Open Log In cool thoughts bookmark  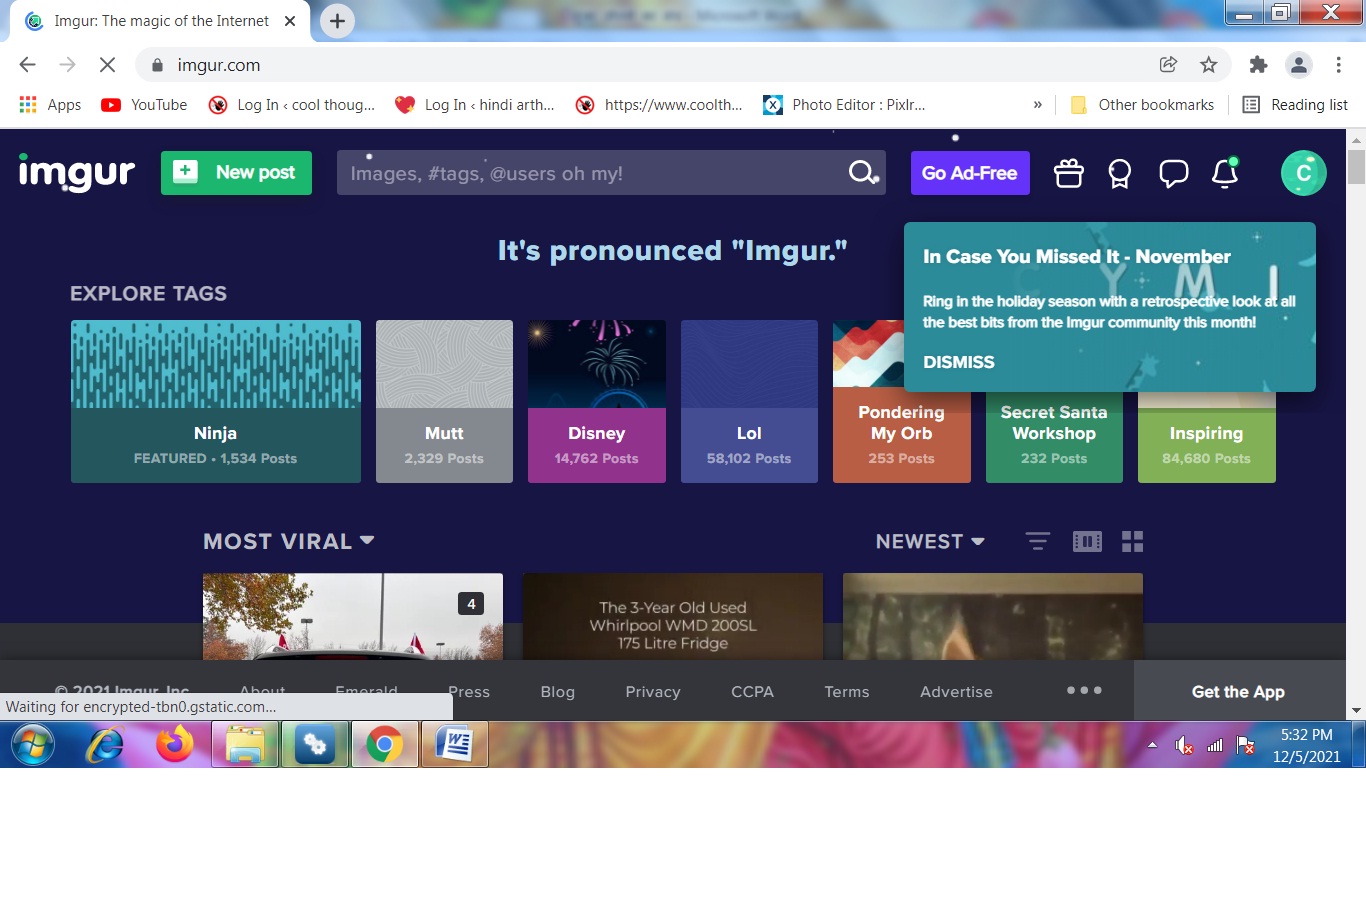292,105
